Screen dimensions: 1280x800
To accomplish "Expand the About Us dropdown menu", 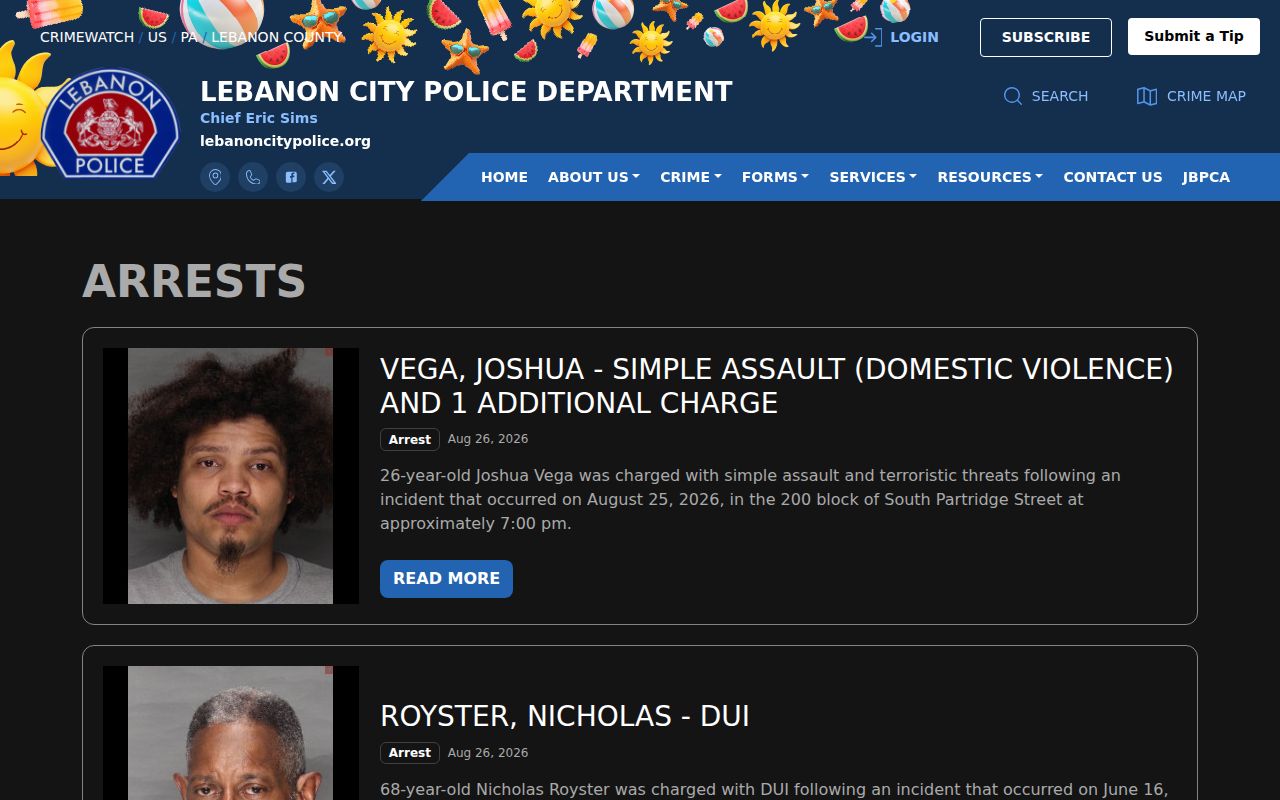I will click(x=594, y=177).
